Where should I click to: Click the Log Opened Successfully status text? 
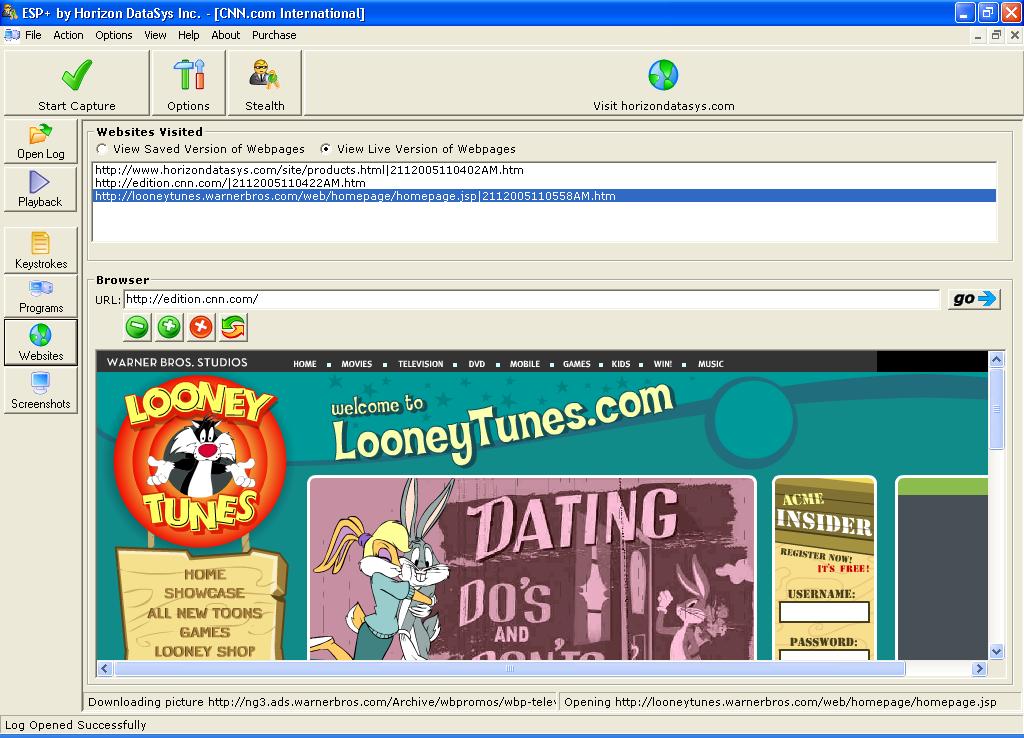click(76, 725)
